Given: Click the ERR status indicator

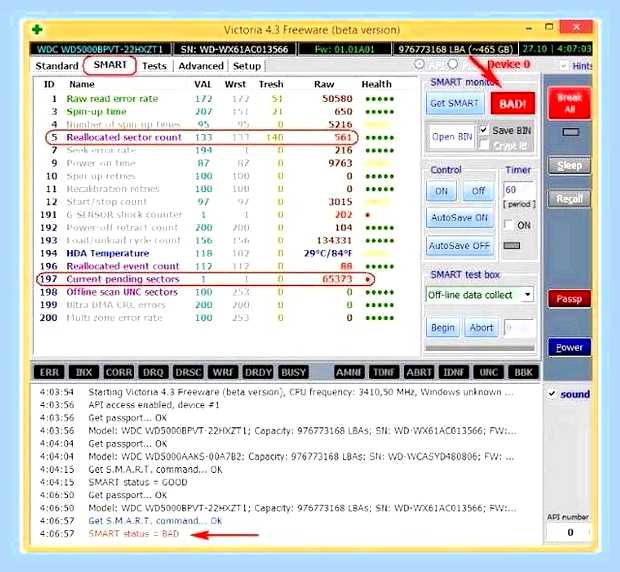Looking at the screenshot, I should (49, 372).
